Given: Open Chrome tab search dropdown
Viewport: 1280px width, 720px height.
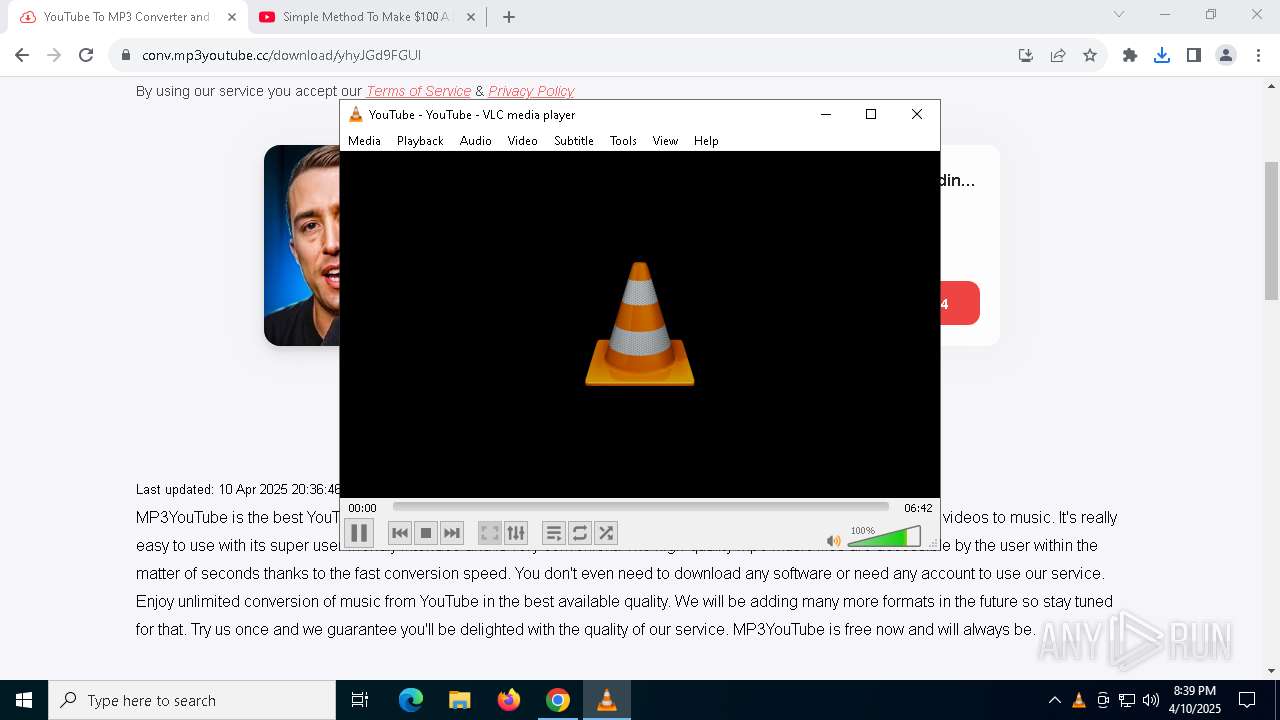Looking at the screenshot, I should tap(1119, 15).
